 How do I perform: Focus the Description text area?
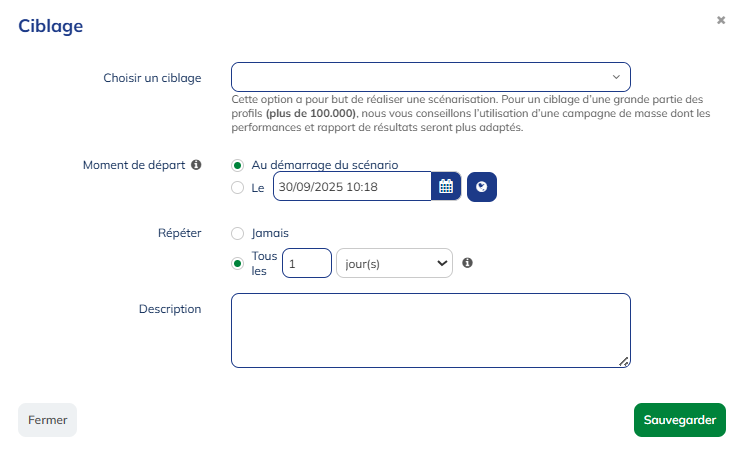430,330
